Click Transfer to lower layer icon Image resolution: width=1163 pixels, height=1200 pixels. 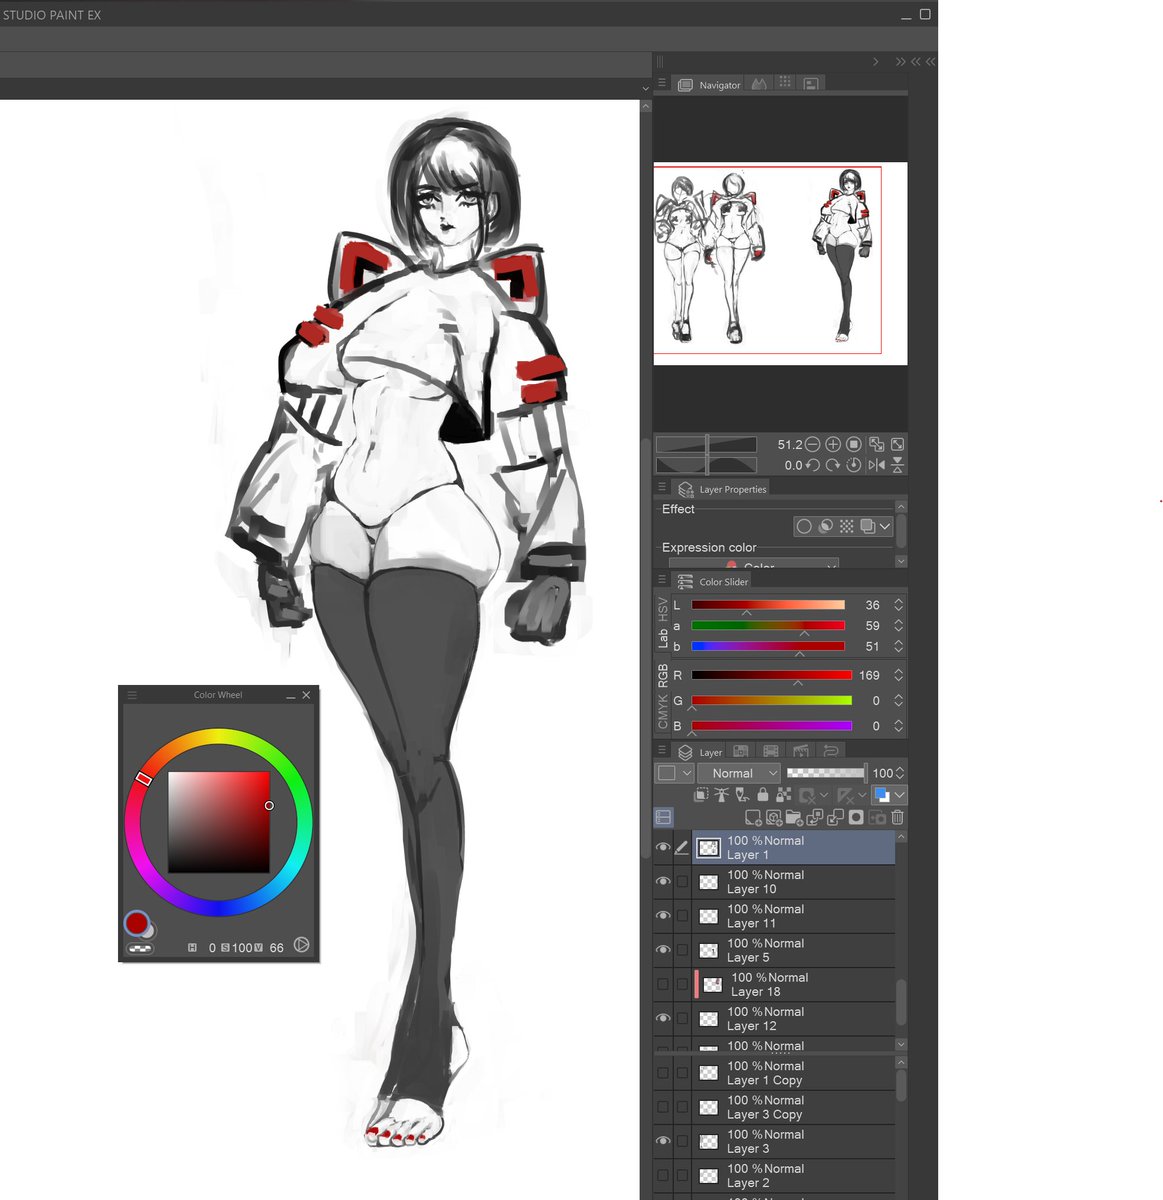[815, 817]
